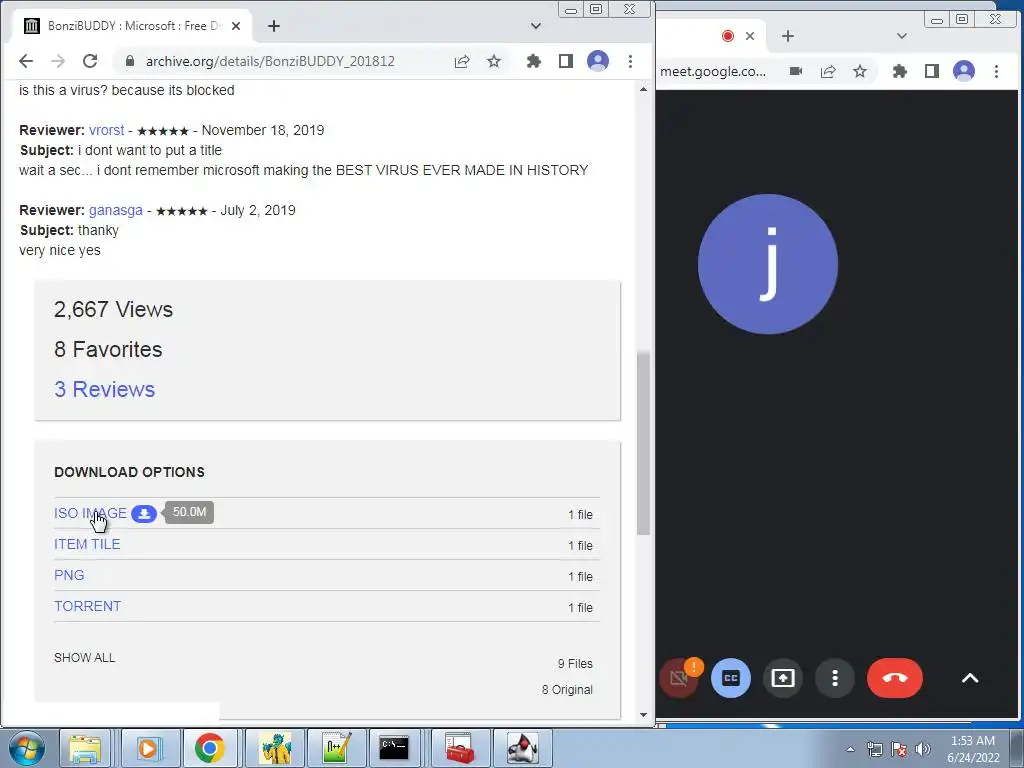Toggle side panel in Meet window
Image resolution: width=1024 pixels, height=768 pixels.
pyautogui.click(x=932, y=71)
